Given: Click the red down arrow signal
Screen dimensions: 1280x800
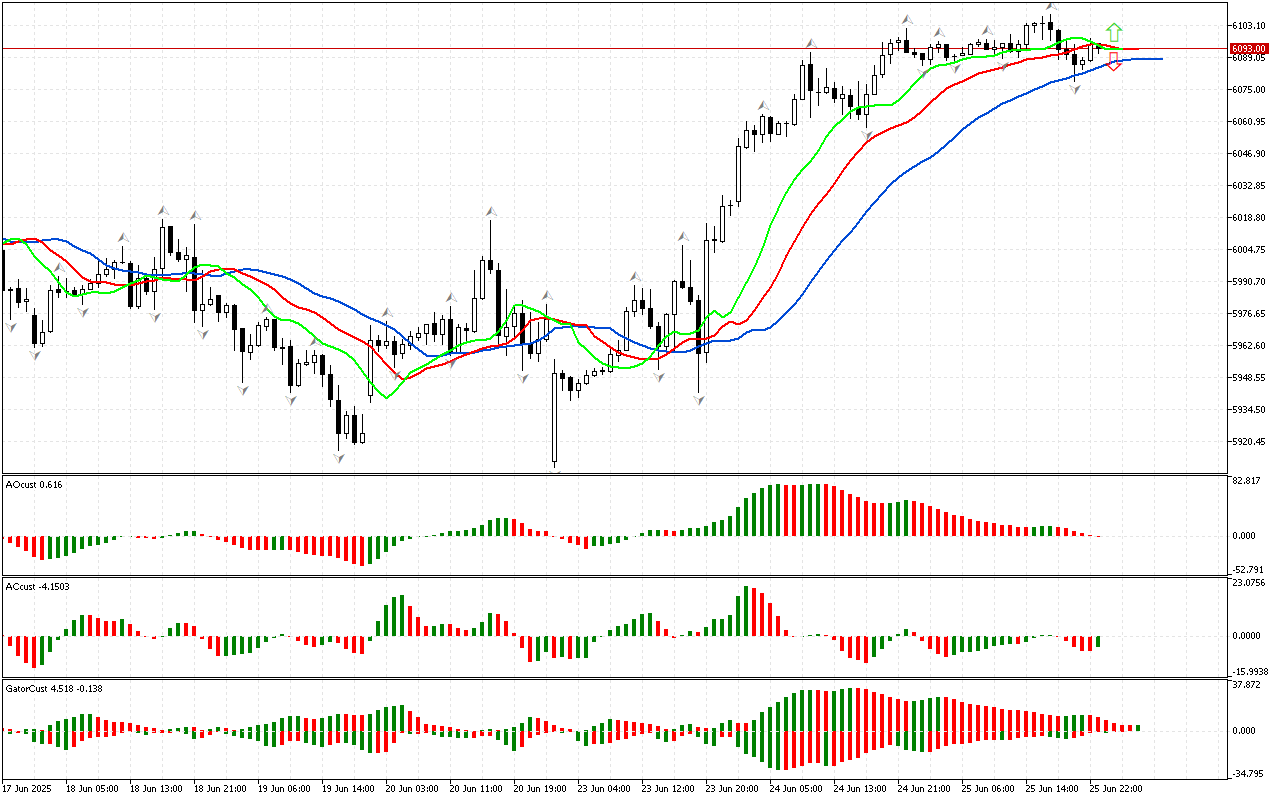Looking at the screenshot, I should coord(1113,62).
